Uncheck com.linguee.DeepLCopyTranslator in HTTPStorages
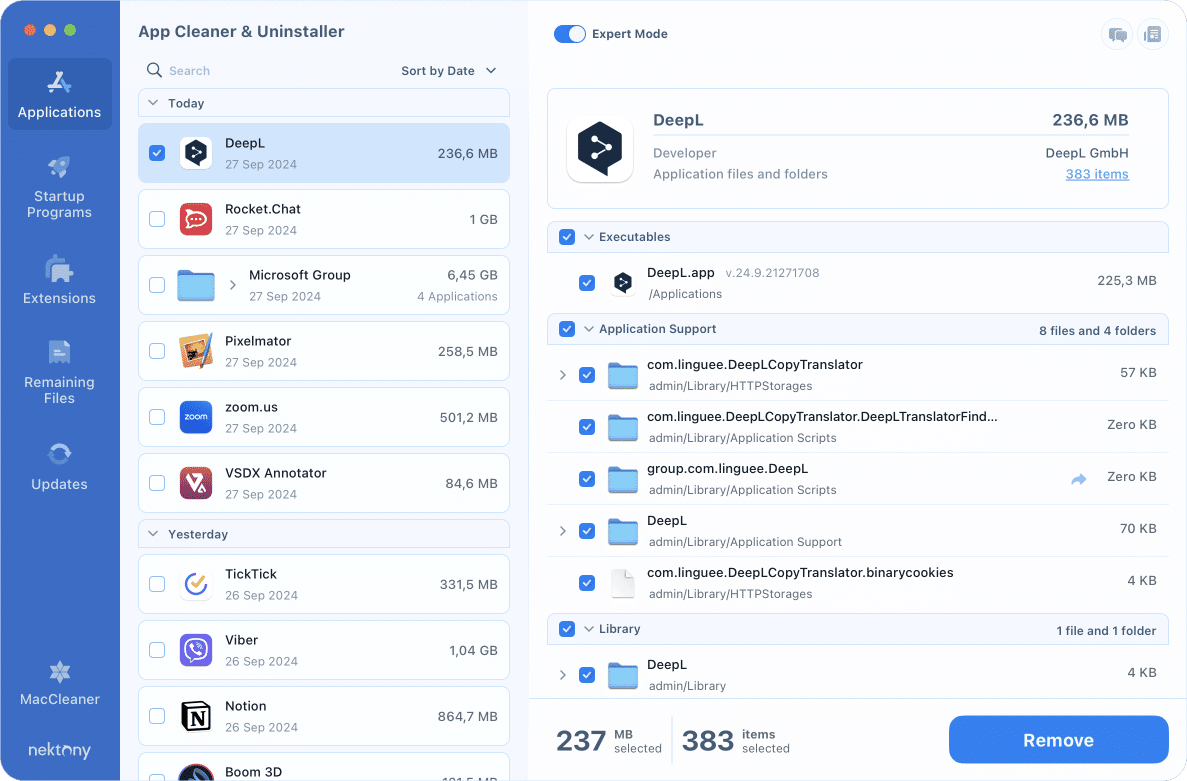The height and width of the screenshot is (781, 1187). (x=587, y=375)
